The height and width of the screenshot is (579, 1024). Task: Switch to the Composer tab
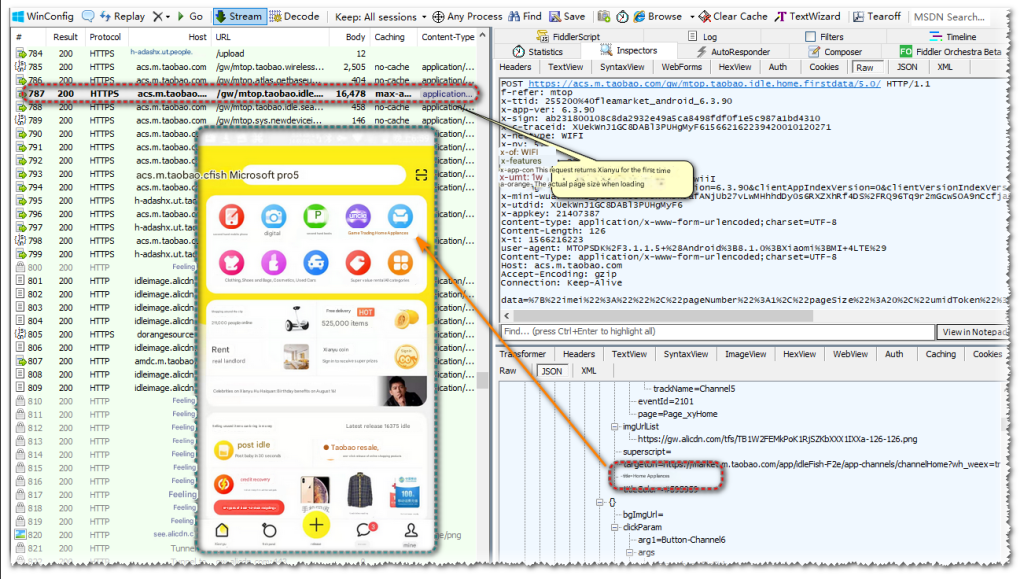[835, 52]
